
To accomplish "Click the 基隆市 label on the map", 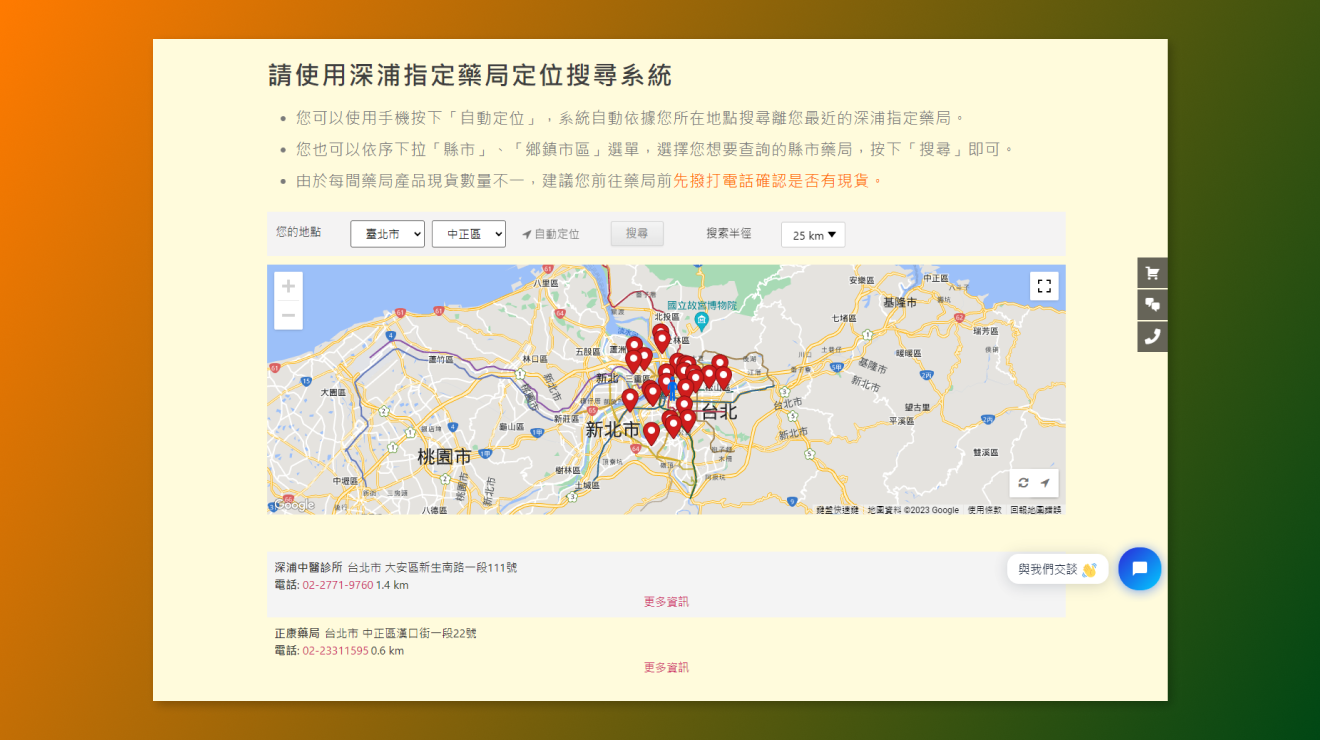I will (x=899, y=301).
